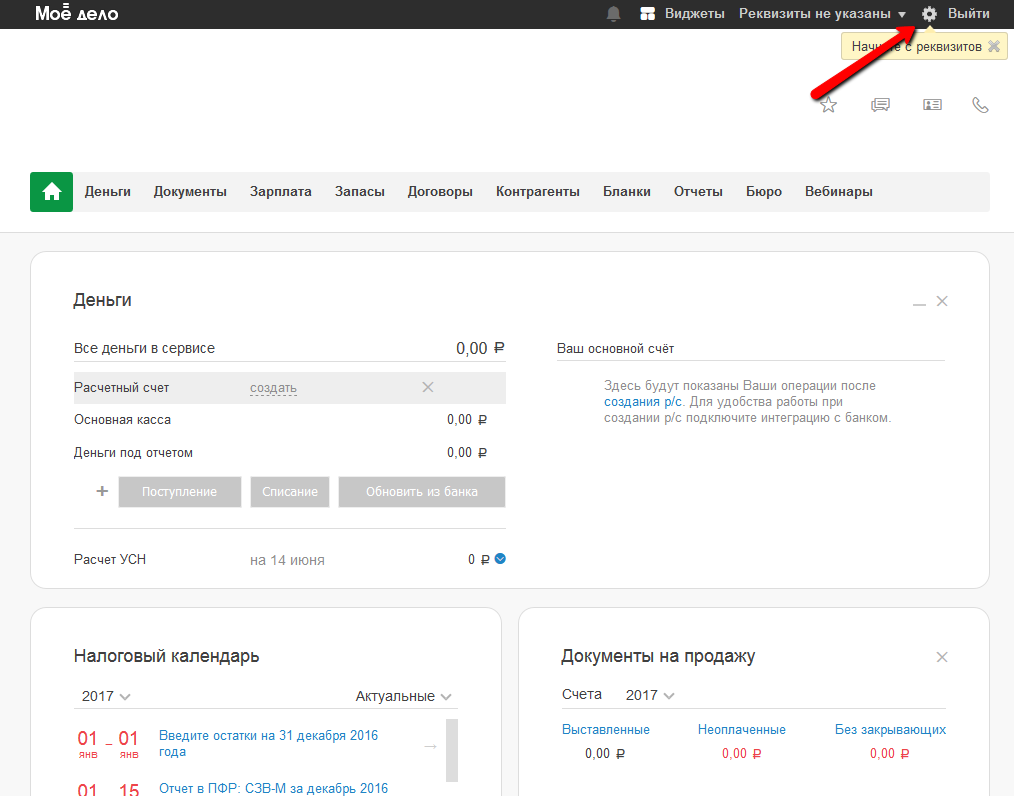The image size is (1014, 796).
Task: Open the Деньги menu
Action: (x=107, y=192)
